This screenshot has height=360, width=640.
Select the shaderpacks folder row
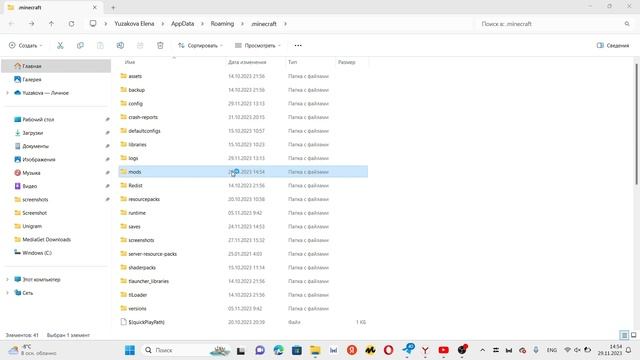pyautogui.click(x=243, y=267)
